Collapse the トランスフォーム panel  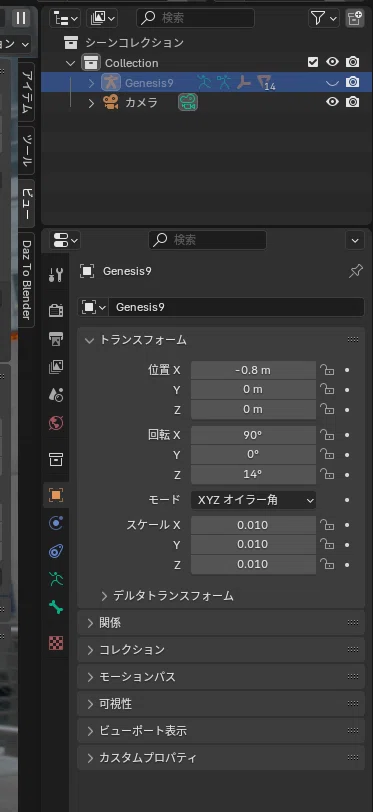[x=90, y=340]
